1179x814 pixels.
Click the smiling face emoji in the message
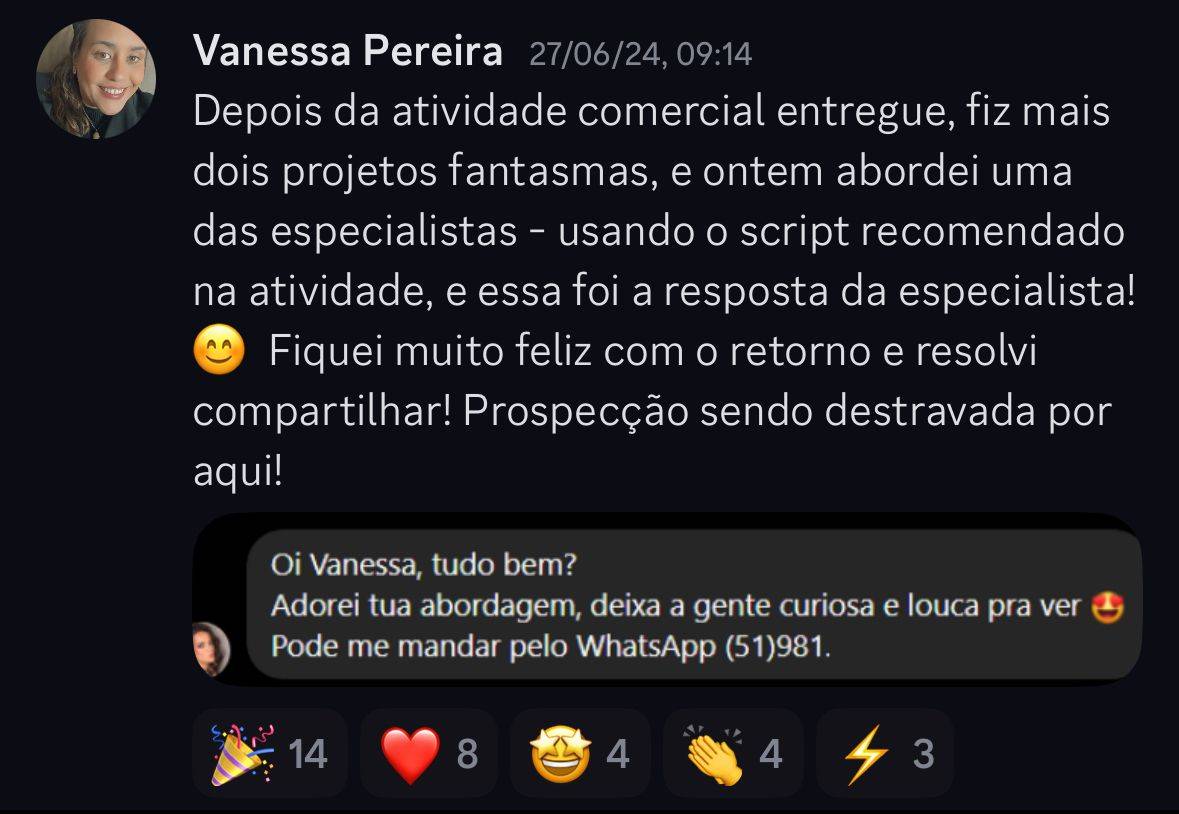coord(220,351)
